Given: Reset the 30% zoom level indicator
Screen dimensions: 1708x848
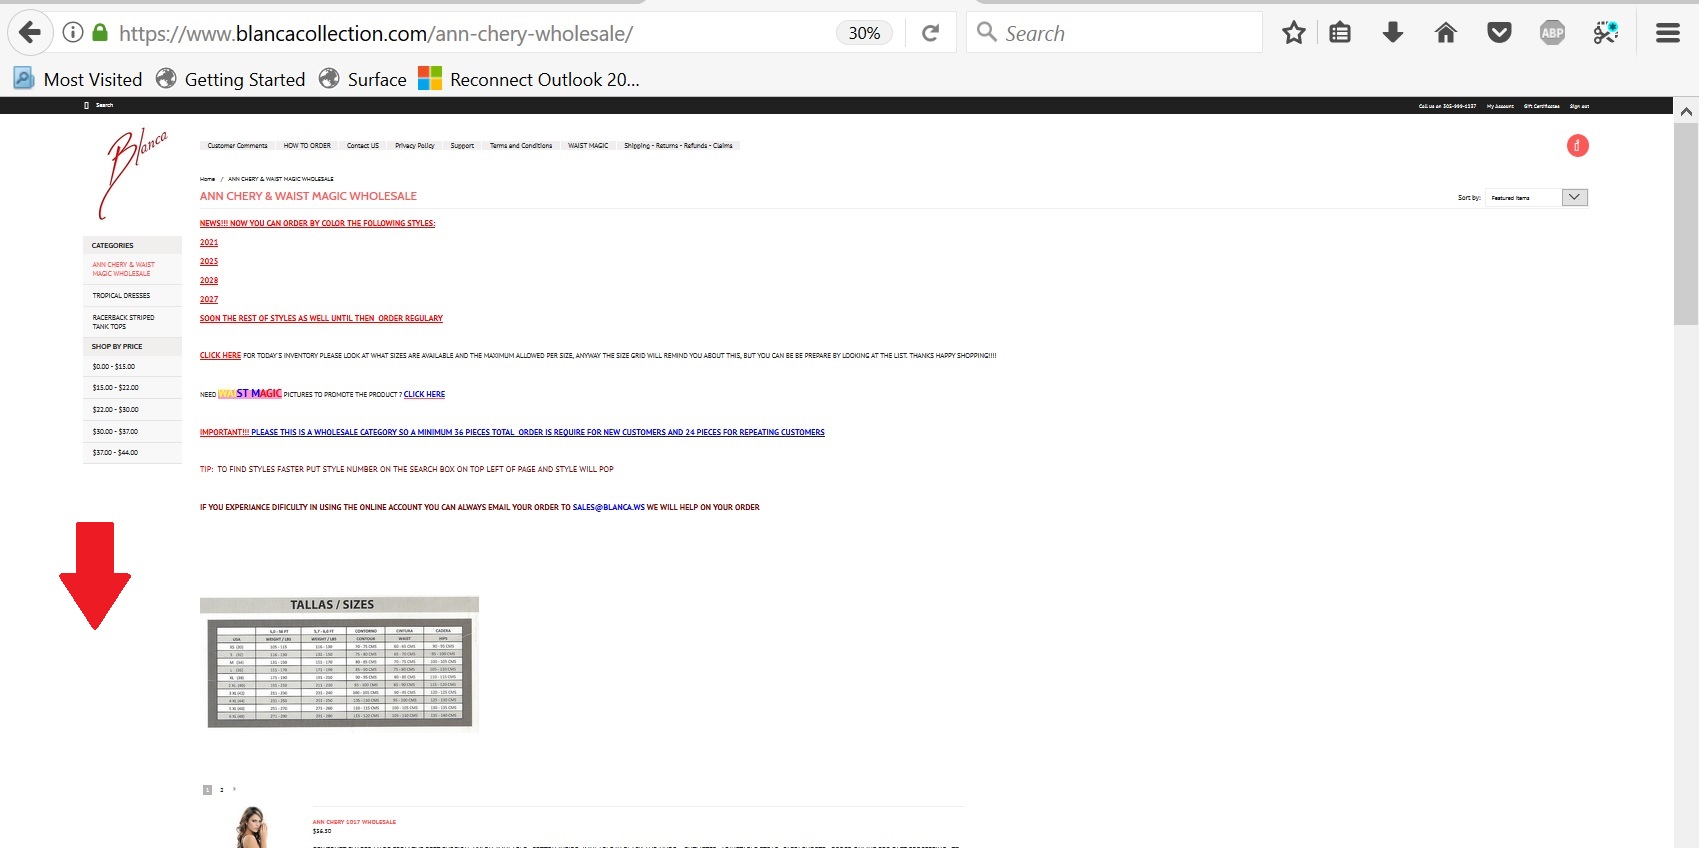Looking at the screenshot, I should (x=864, y=33).
